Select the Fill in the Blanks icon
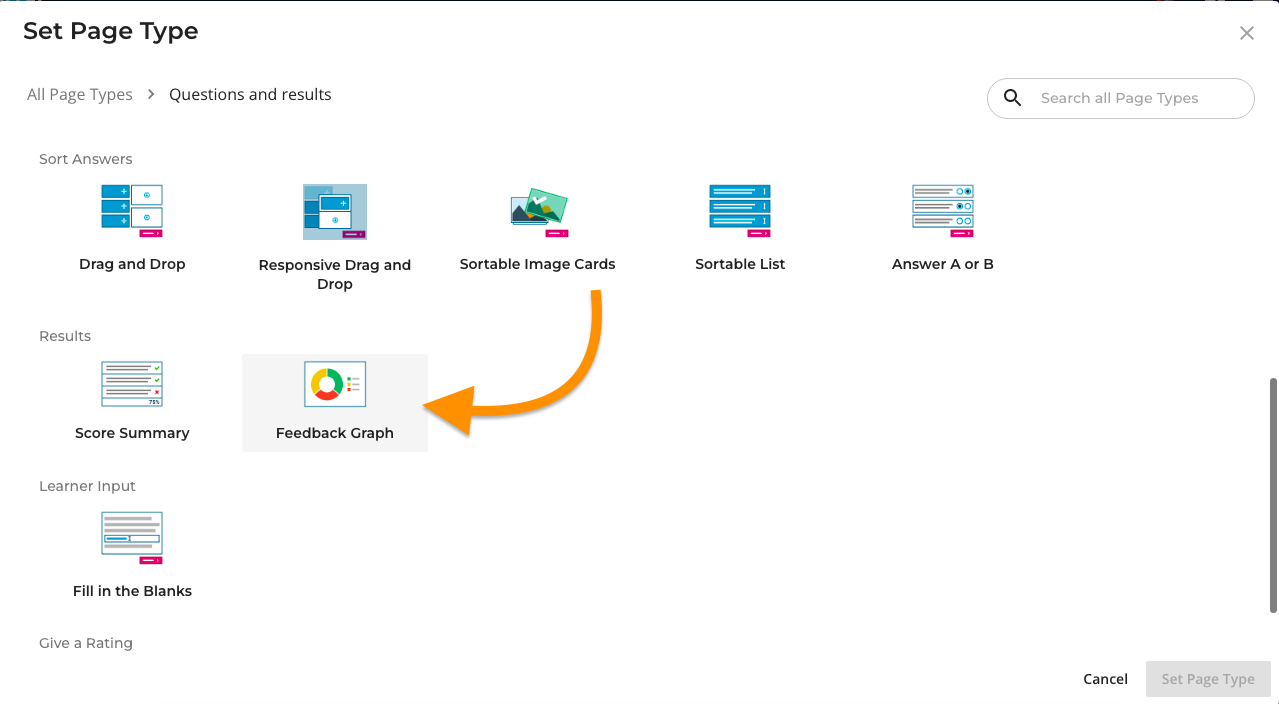Image resolution: width=1279 pixels, height=704 pixels. pos(132,538)
